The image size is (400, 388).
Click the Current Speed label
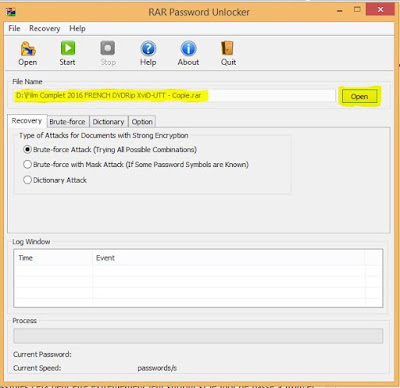tap(37, 368)
